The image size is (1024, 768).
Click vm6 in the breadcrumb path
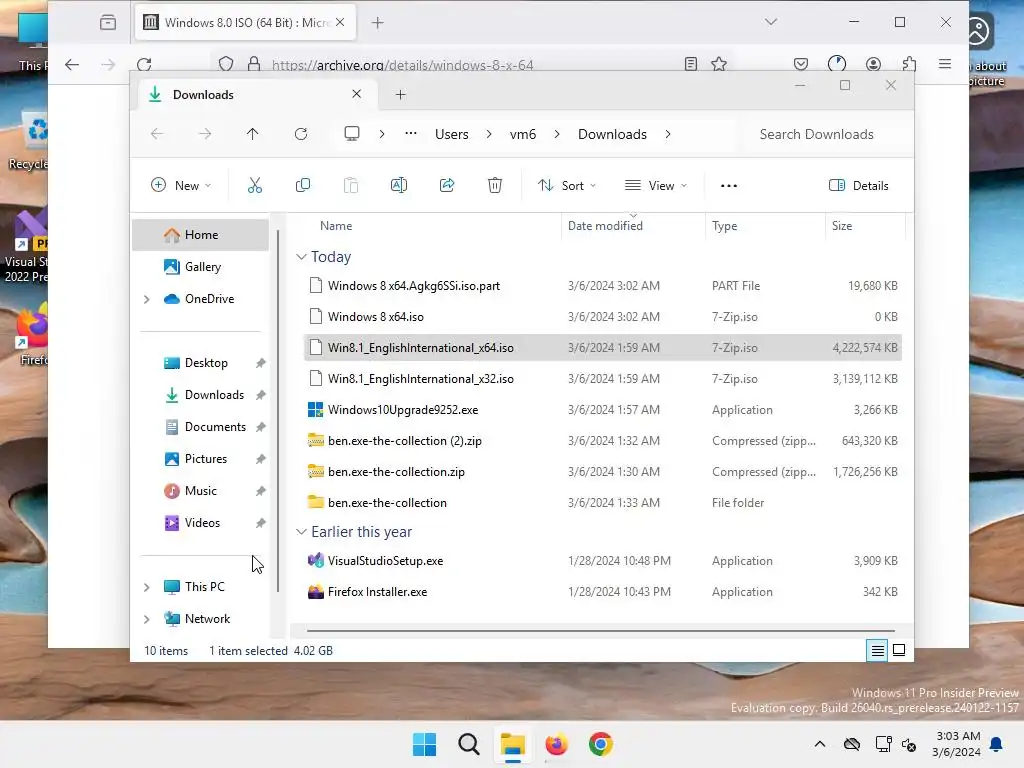point(523,134)
